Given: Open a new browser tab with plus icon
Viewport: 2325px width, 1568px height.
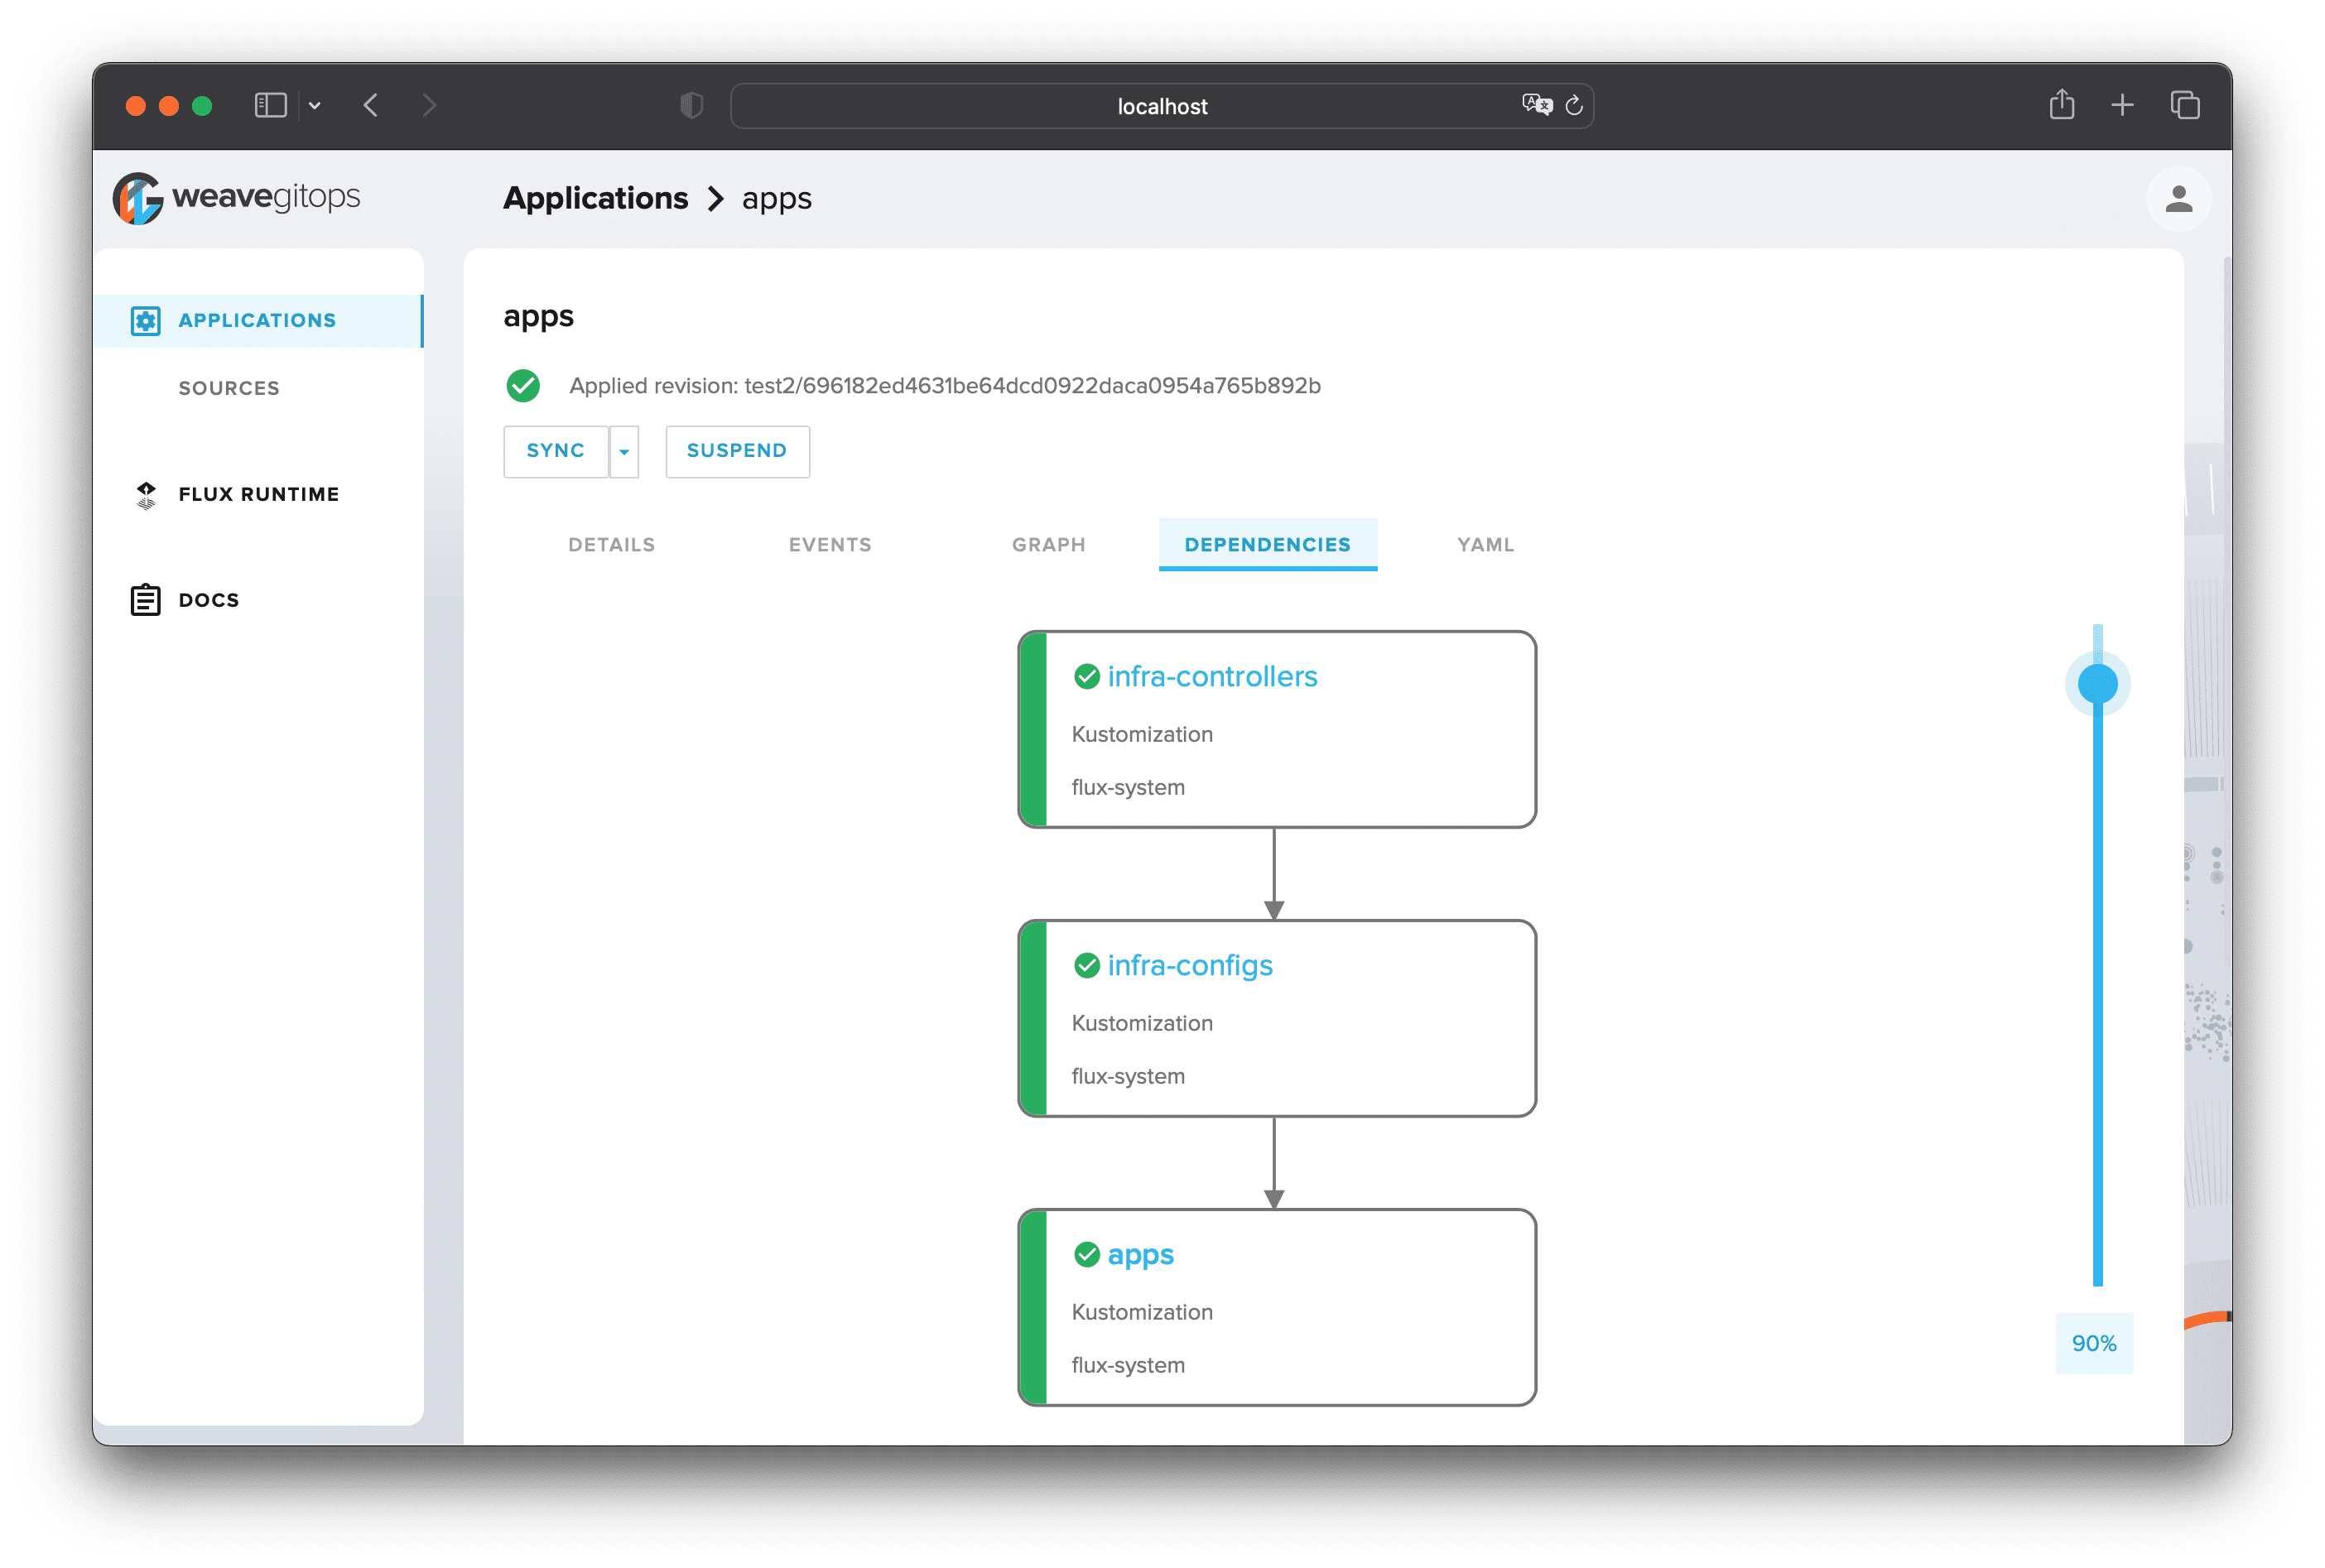Looking at the screenshot, I should 2122,105.
